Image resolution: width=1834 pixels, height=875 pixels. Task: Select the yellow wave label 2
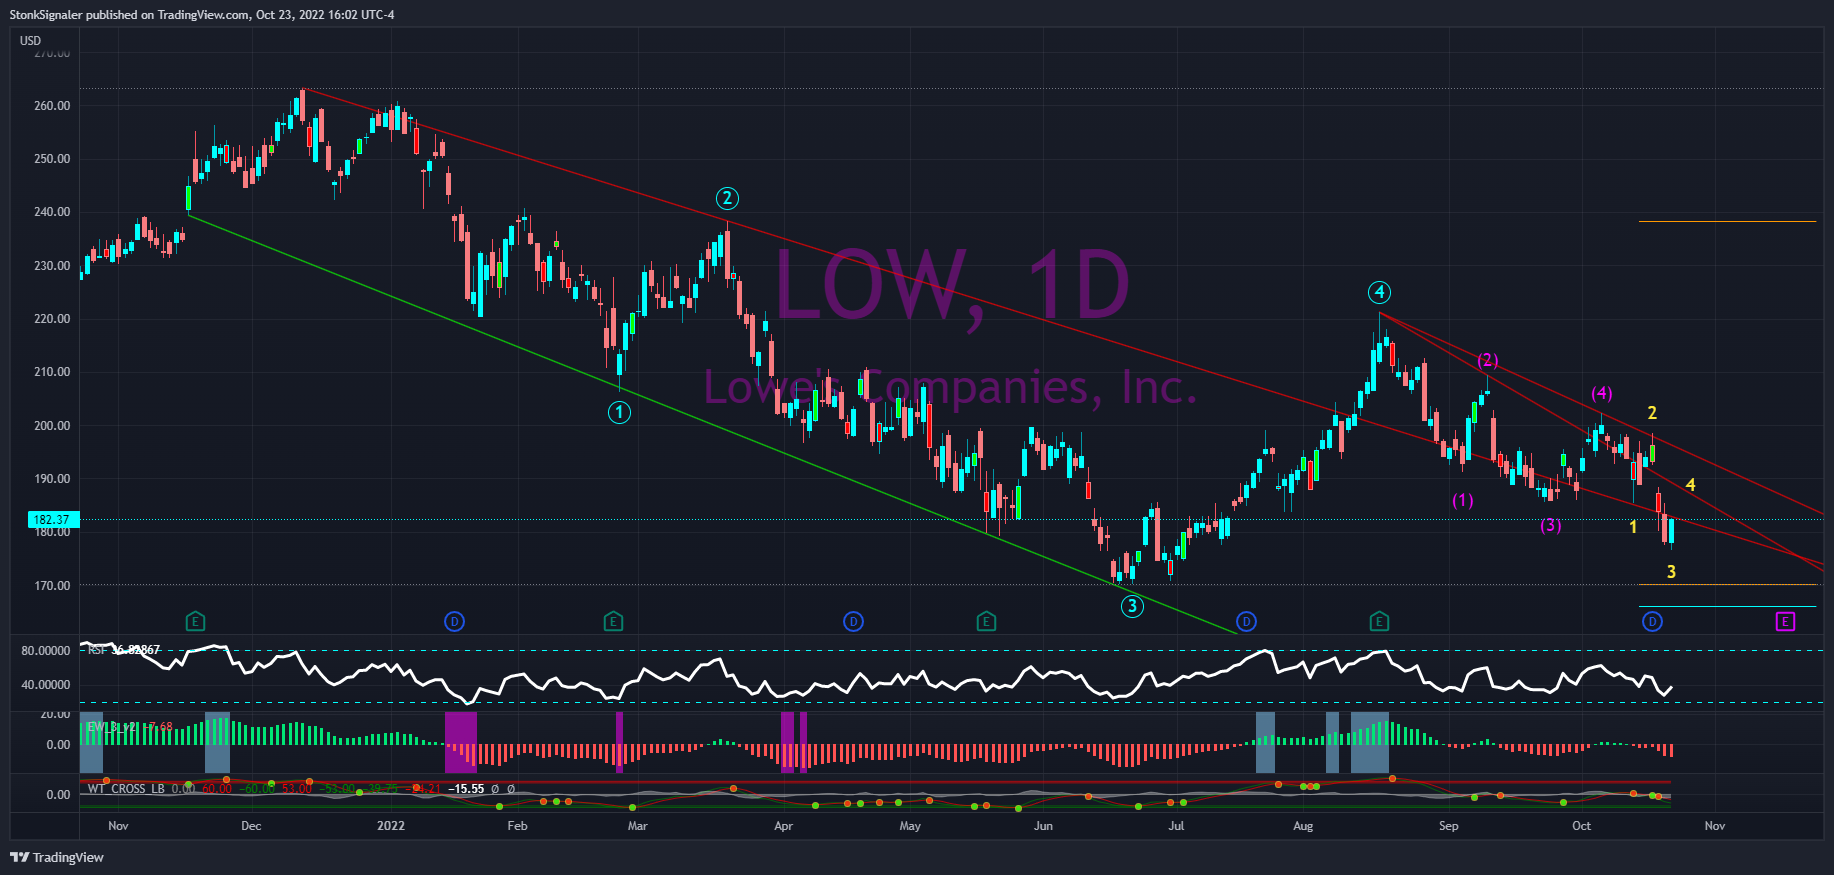1652,412
